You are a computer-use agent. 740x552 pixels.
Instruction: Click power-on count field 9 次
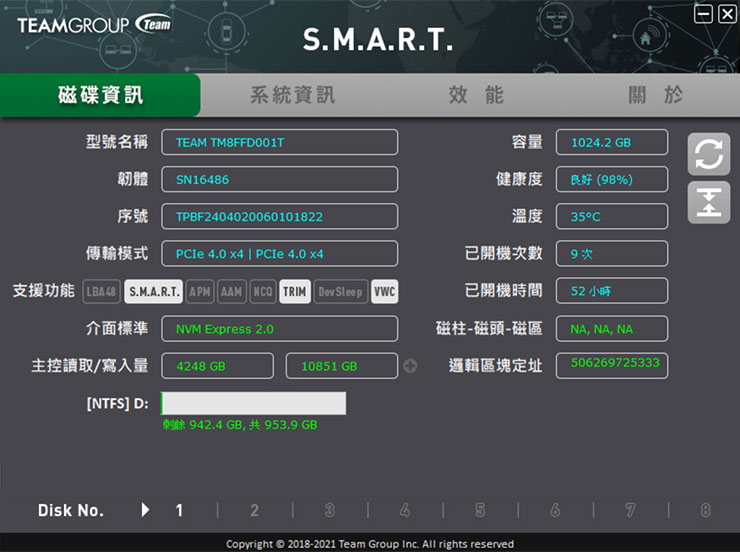click(x=612, y=254)
